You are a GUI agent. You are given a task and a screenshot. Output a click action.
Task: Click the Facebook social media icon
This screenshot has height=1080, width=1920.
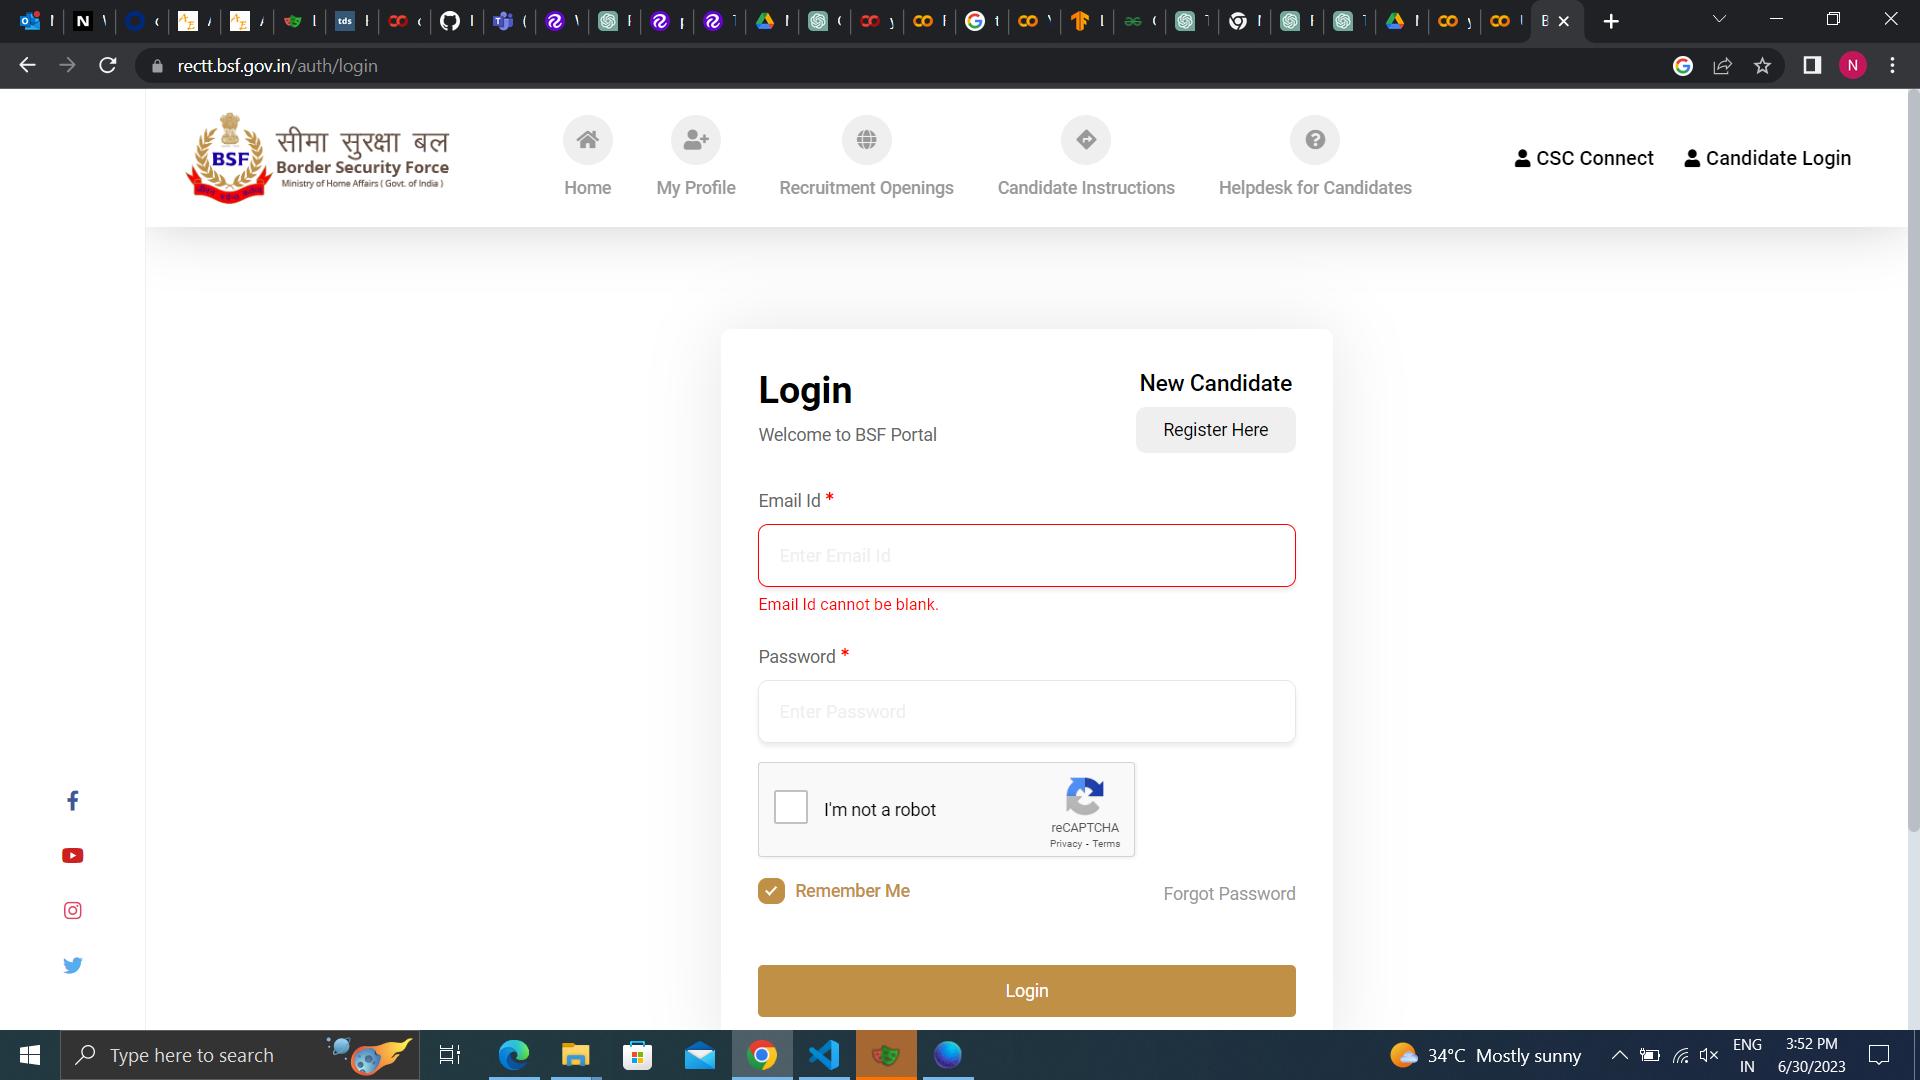[x=73, y=802]
